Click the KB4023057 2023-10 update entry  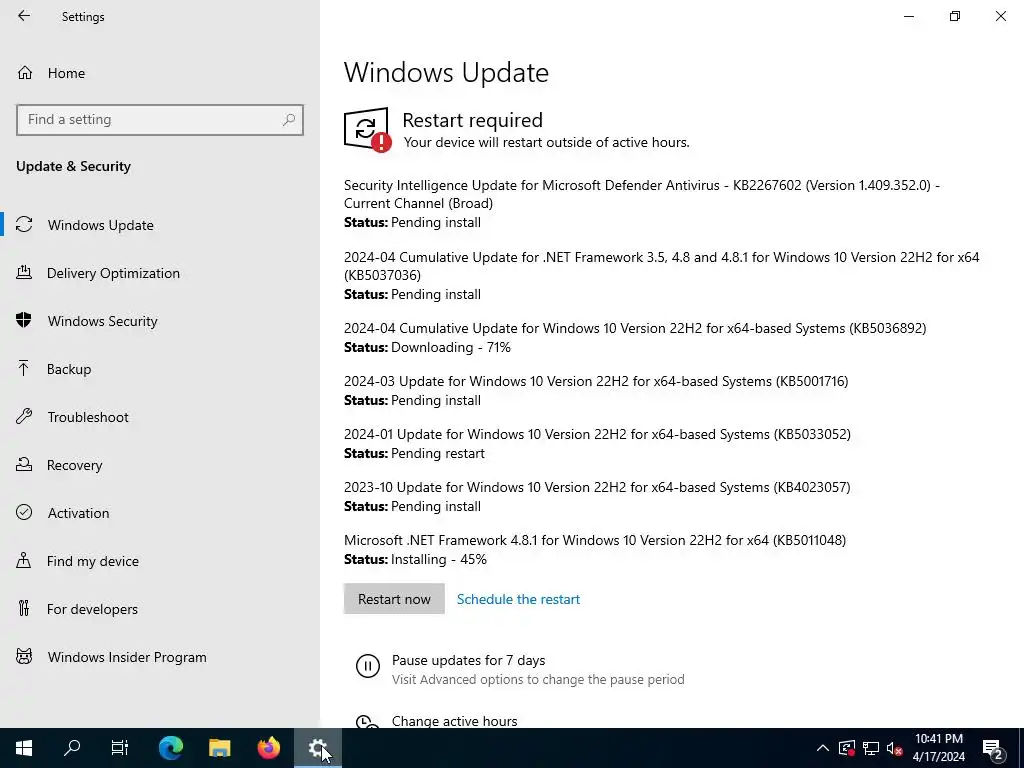(x=597, y=487)
